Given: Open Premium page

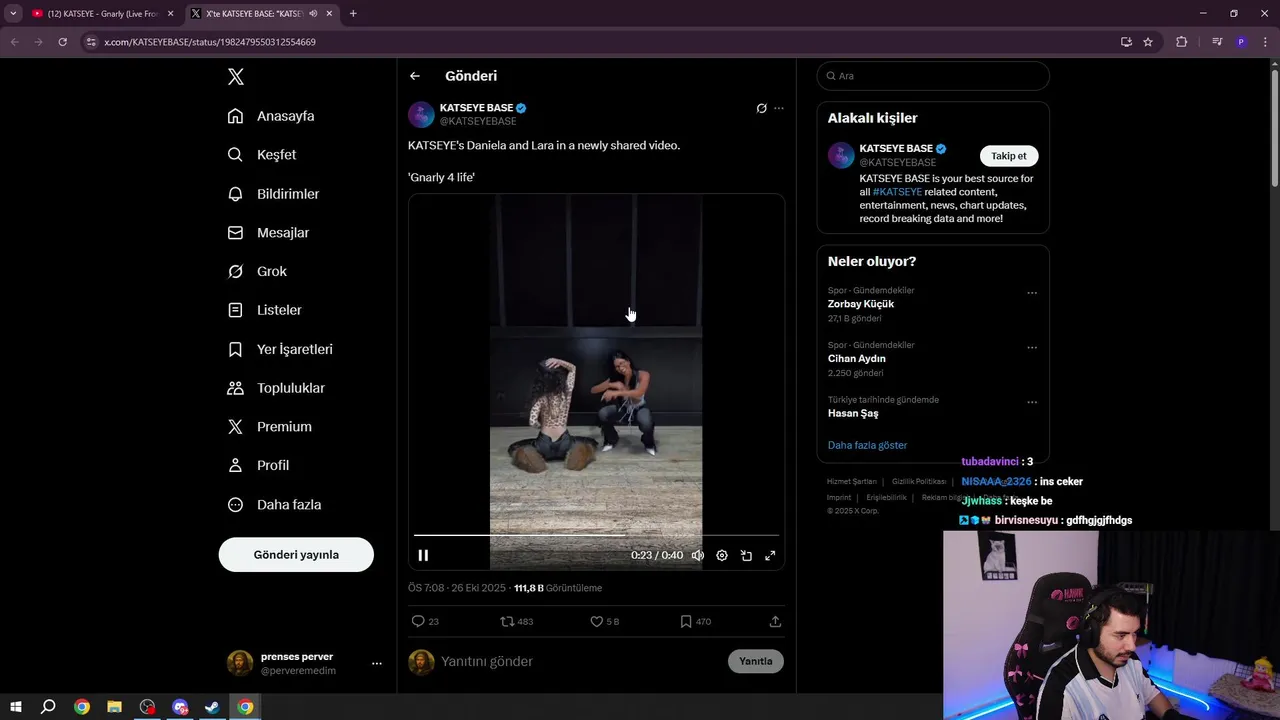Looking at the screenshot, I should coord(270,427).
